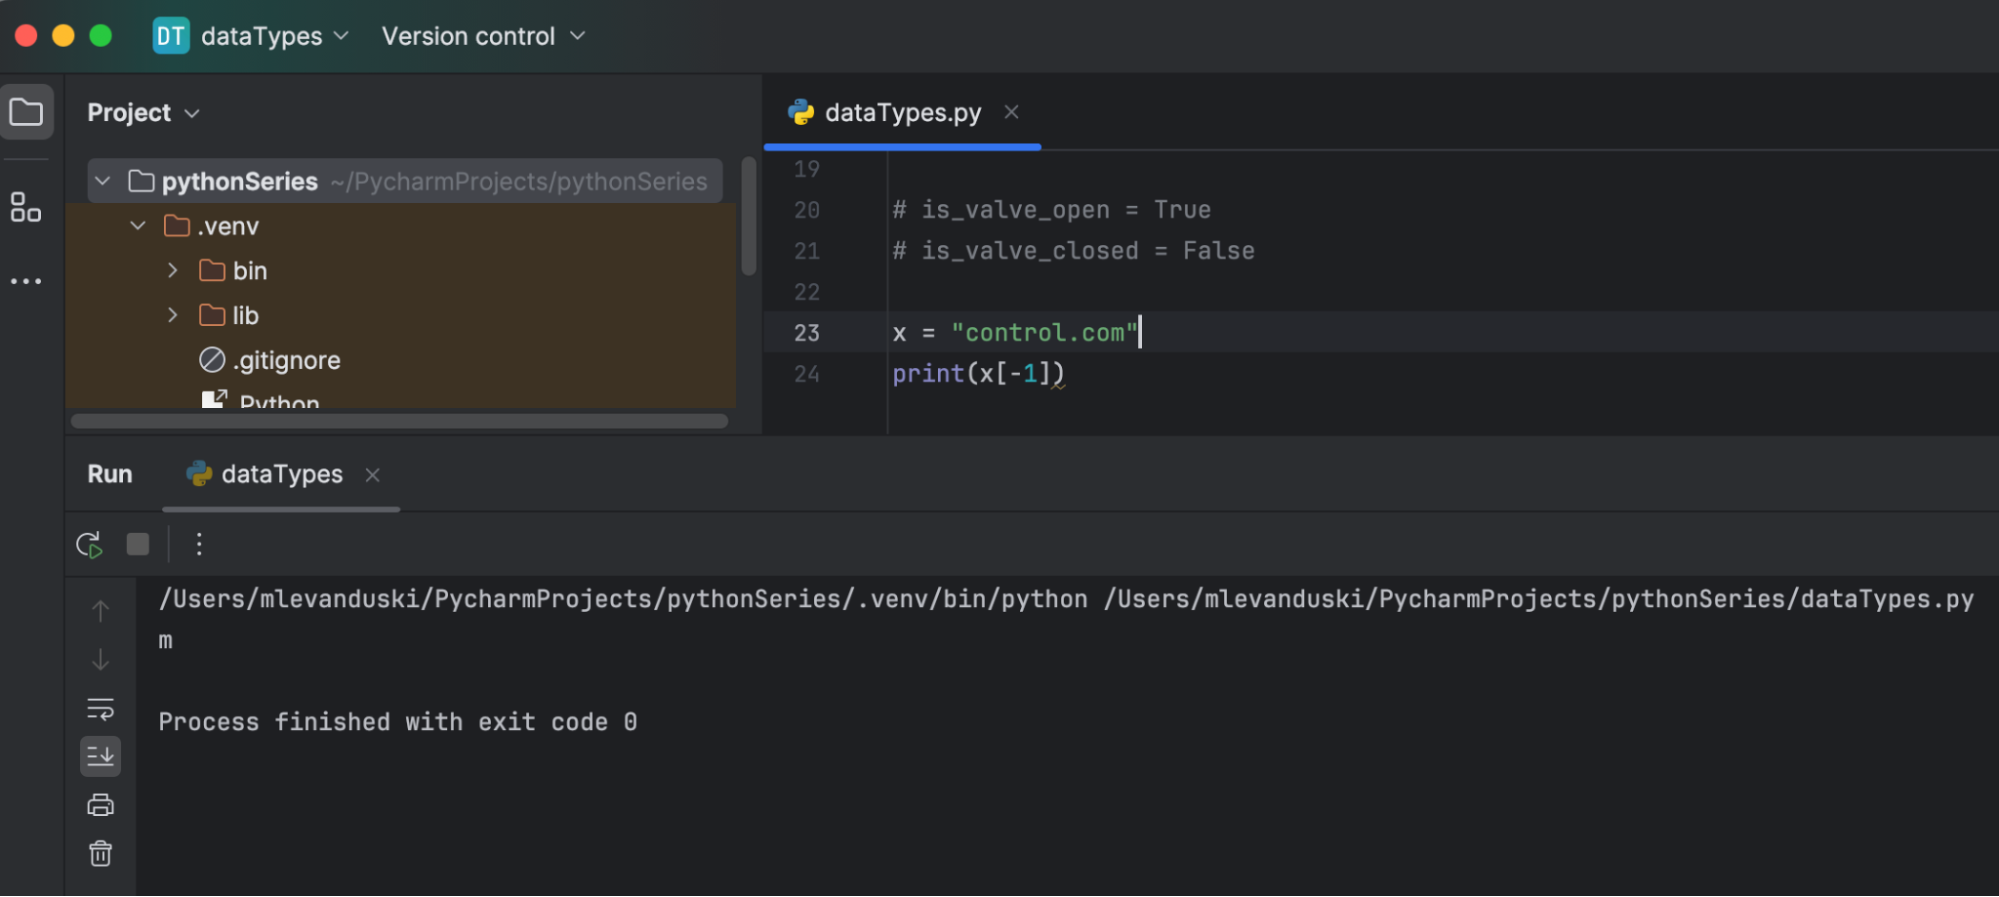Select the lib folder row
The height and width of the screenshot is (897, 1999).
tap(401, 315)
